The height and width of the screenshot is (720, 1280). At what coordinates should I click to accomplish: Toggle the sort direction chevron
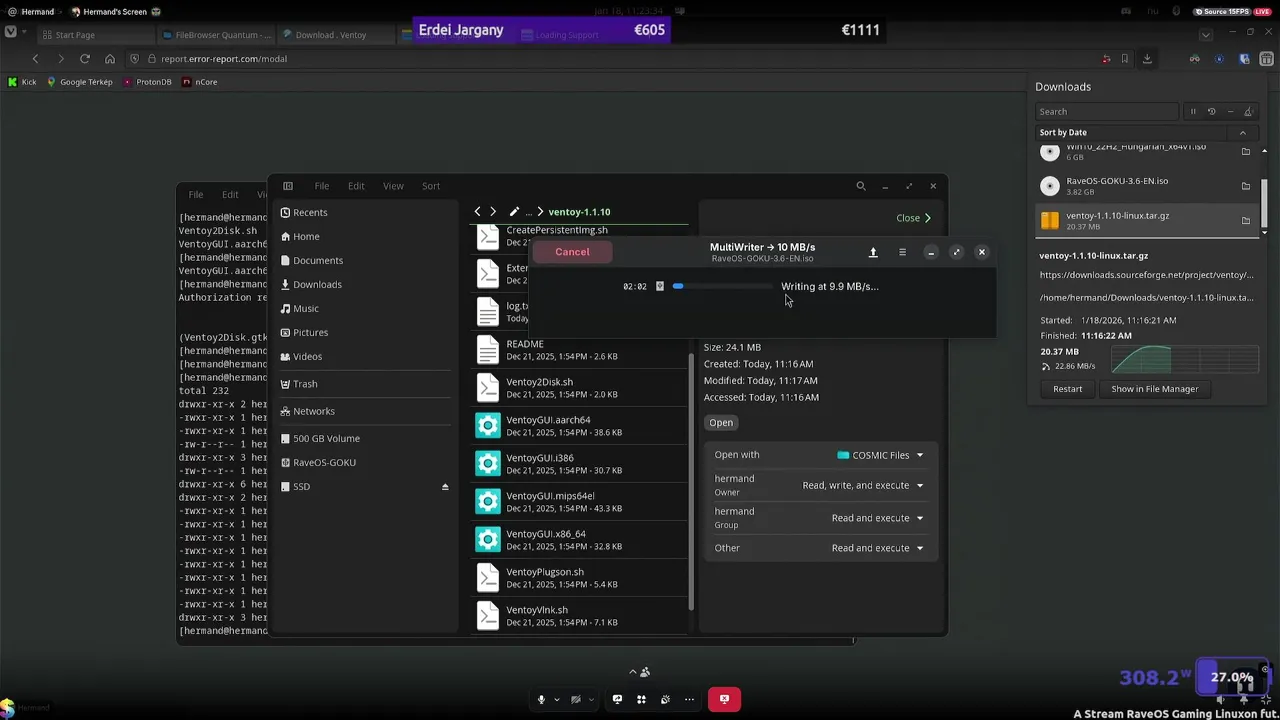pyautogui.click(x=1243, y=133)
